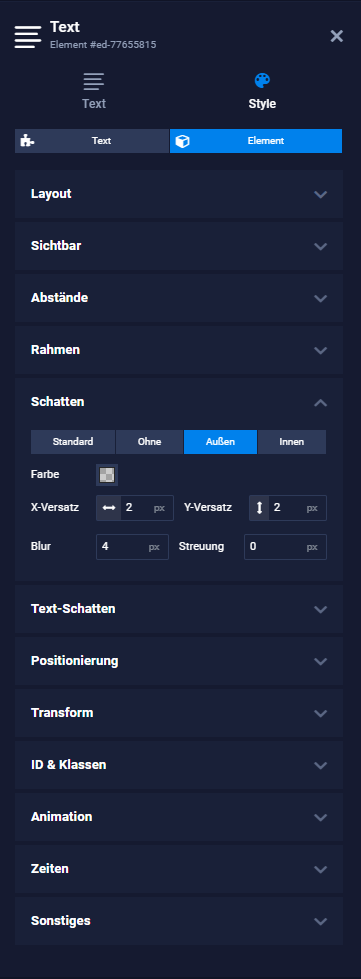Viewport: 361px width, 979px height.
Task: Close the Text panel with X
Action: (x=337, y=36)
